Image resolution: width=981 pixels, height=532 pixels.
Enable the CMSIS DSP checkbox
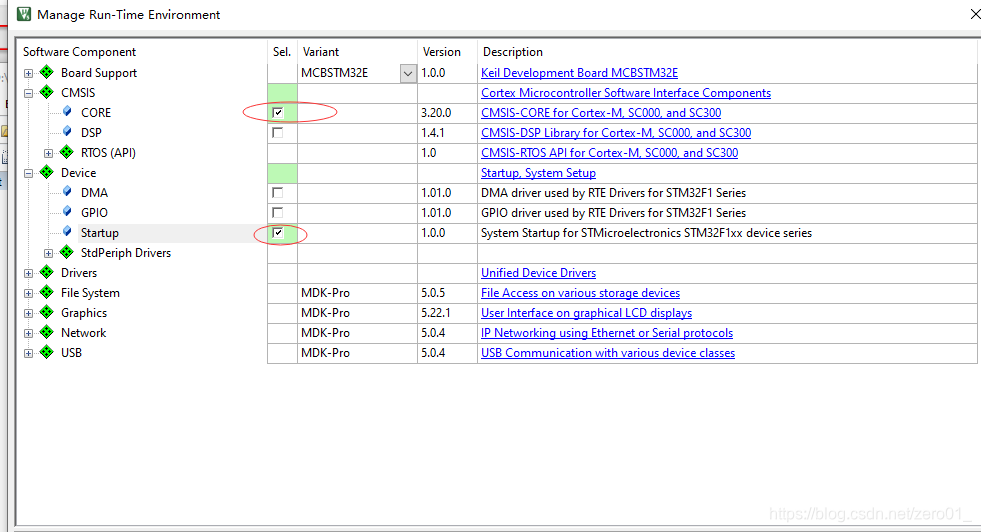(x=278, y=133)
